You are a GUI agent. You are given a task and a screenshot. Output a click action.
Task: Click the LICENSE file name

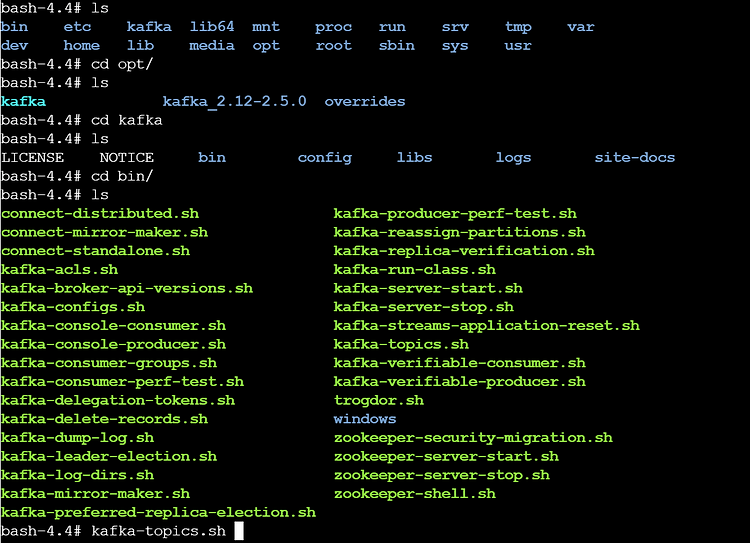pos(32,157)
